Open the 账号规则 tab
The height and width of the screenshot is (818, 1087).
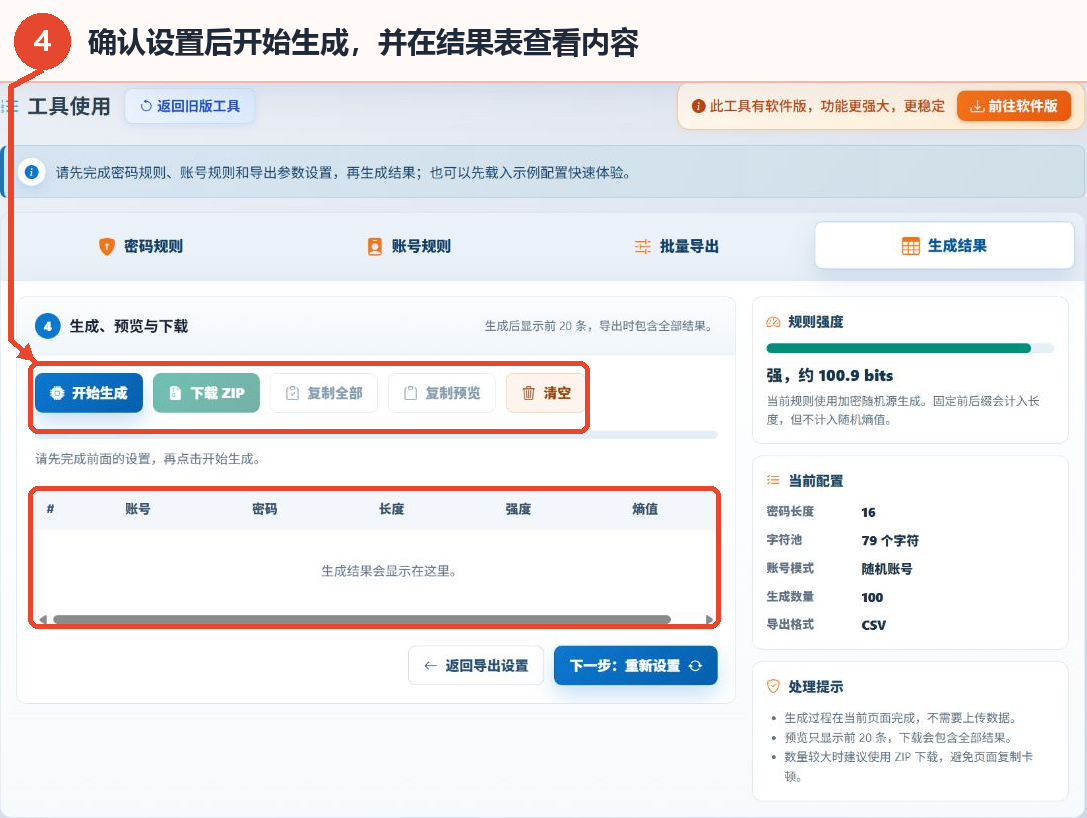(x=409, y=246)
